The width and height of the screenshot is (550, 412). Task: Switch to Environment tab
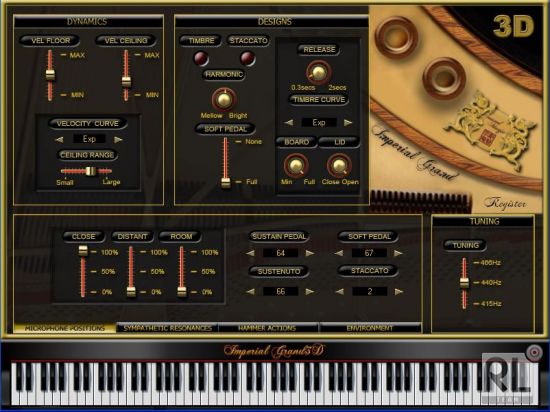370,328
